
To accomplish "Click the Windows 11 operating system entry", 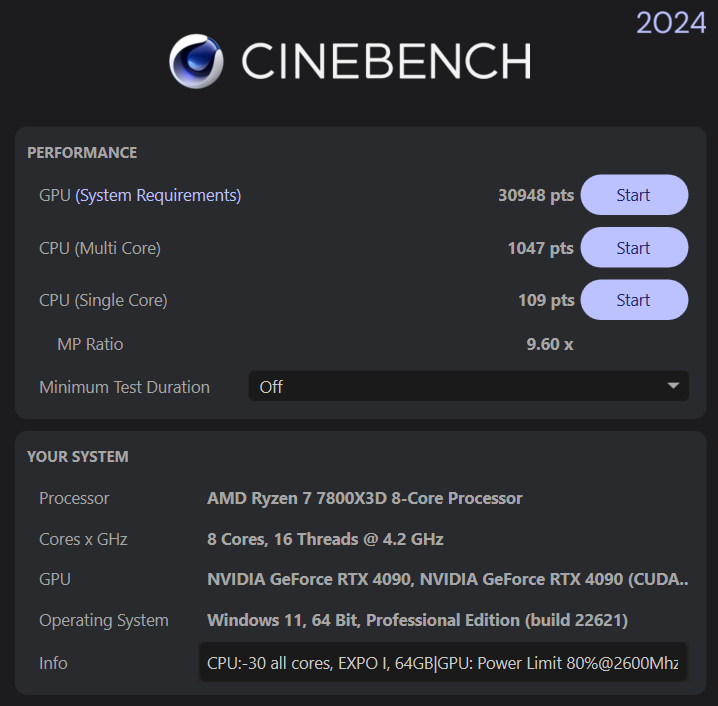I will [x=417, y=620].
